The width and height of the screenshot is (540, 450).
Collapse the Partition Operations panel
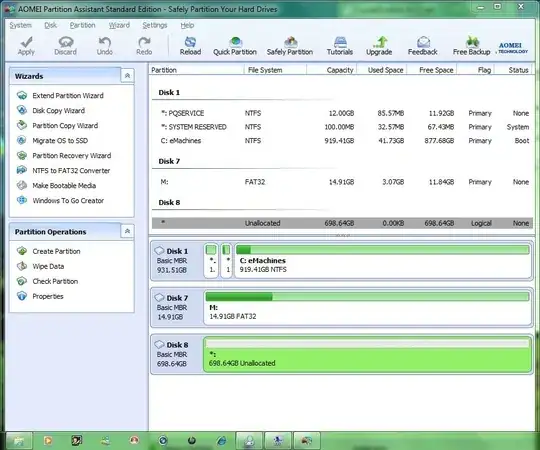(x=127, y=231)
